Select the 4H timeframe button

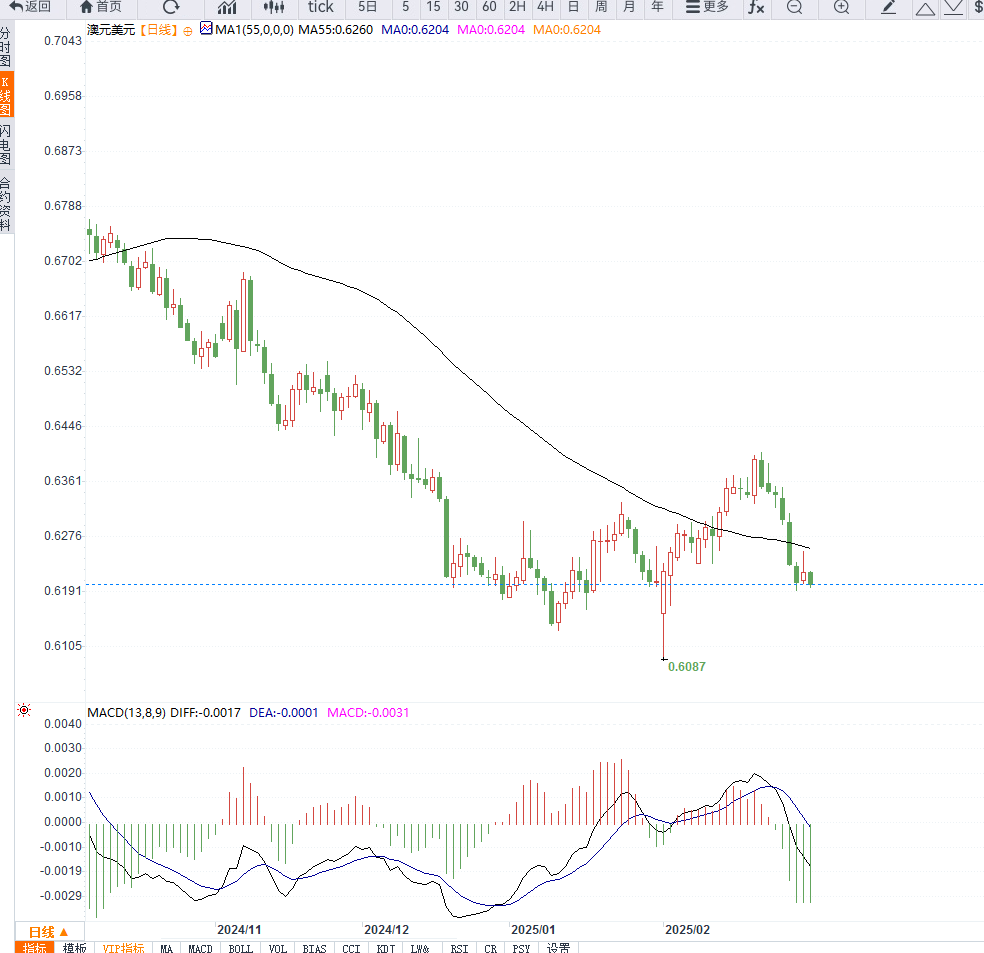tap(545, 7)
